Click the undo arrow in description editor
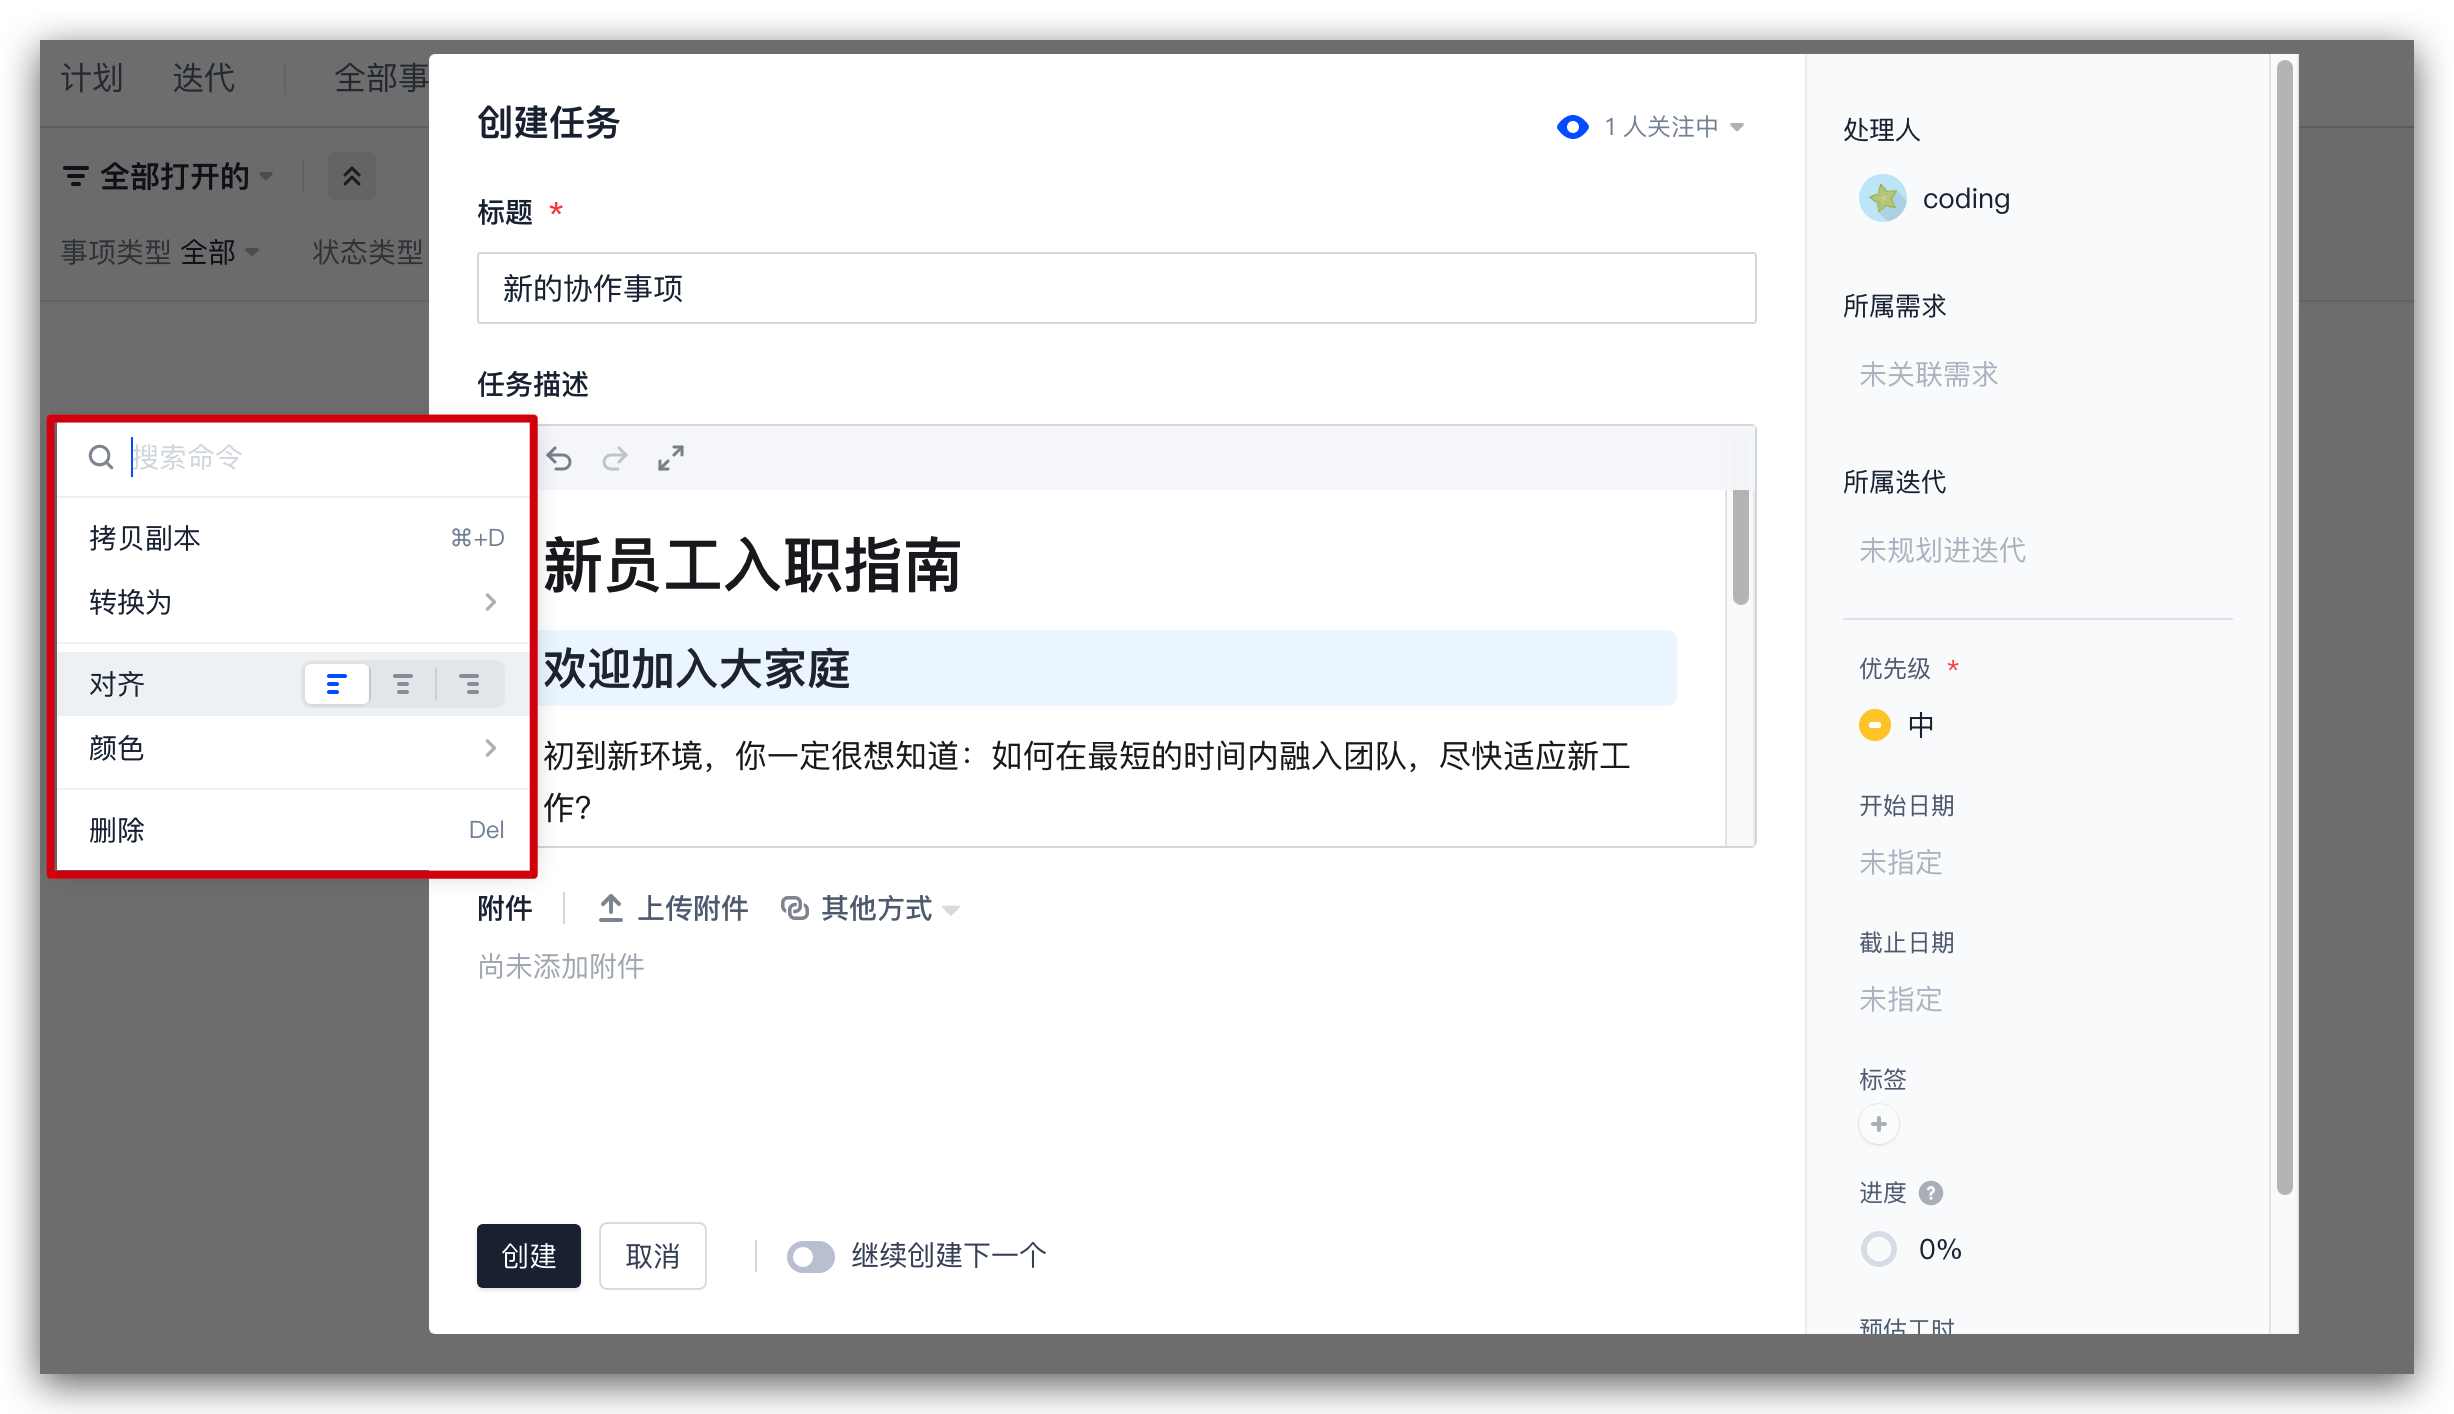 point(559,459)
